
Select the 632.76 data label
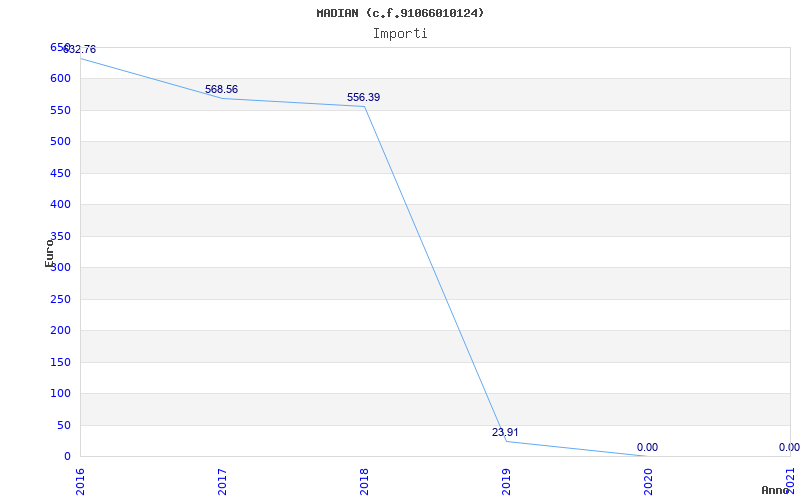pyautogui.click(x=79, y=49)
